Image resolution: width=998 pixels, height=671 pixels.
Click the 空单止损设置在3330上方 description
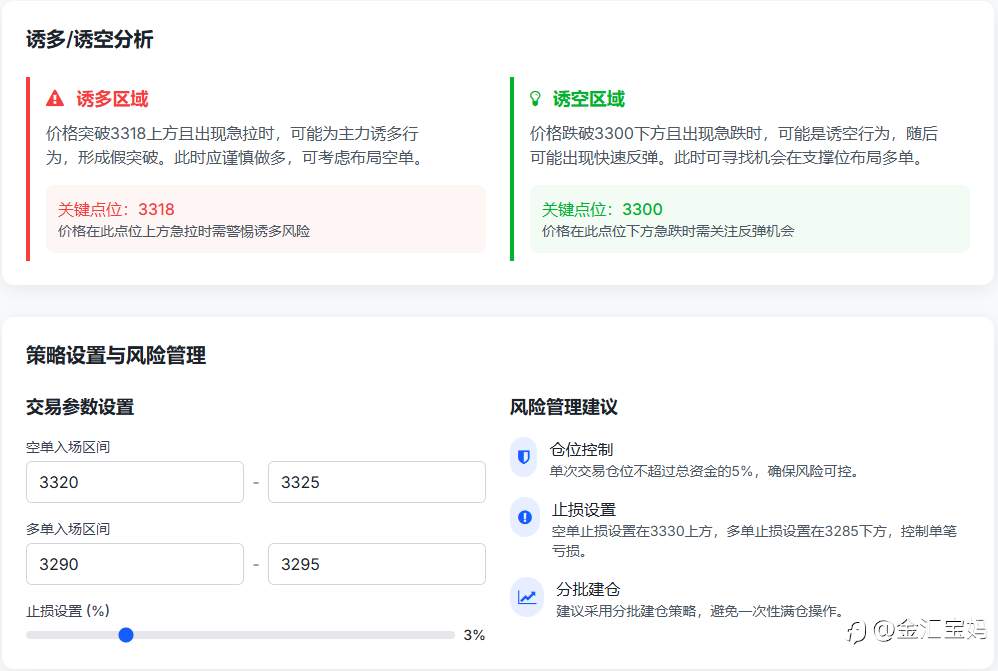click(x=754, y=540)
